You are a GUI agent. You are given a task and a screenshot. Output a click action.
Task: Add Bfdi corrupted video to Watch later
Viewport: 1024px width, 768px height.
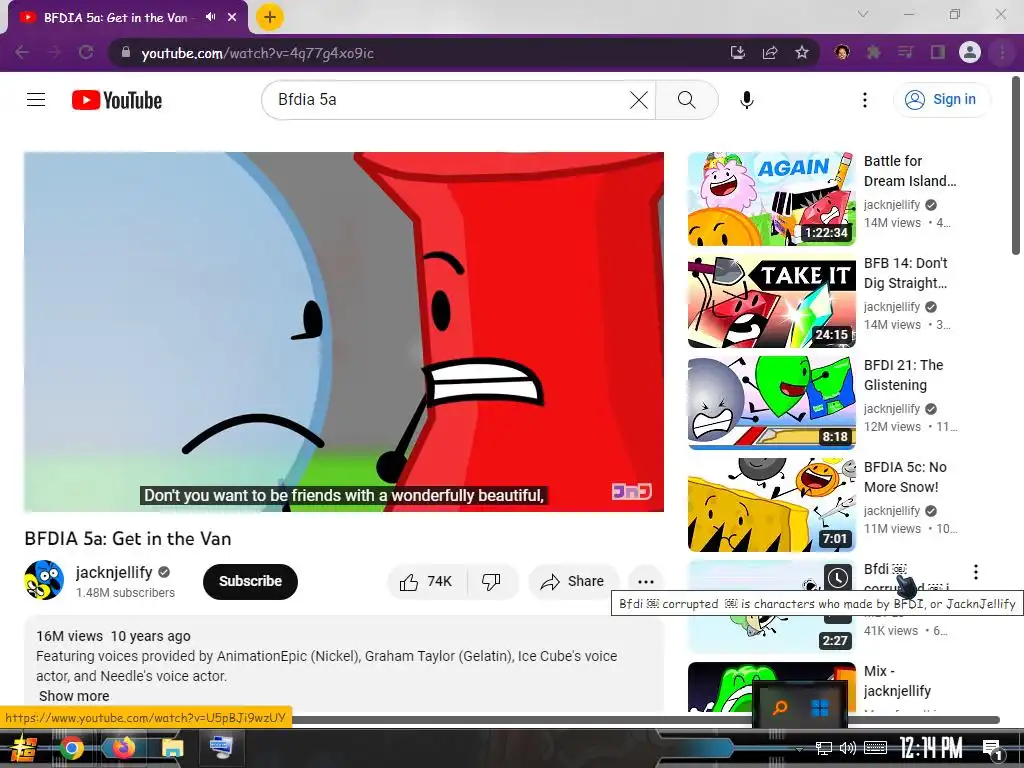[x=838, y=577]
